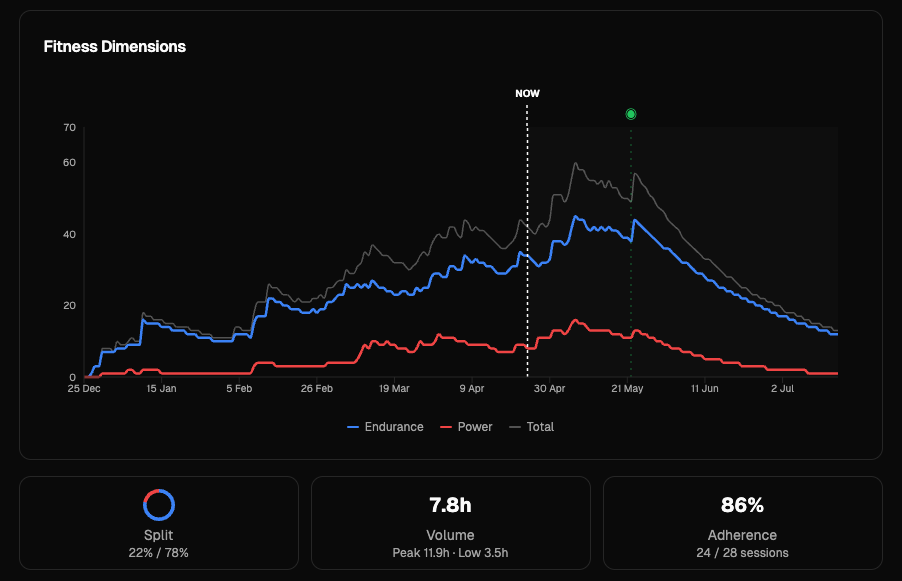Screen dimensions: 902x581
Task: Select the 86% adherence value
Action: [x=742, y=505]
